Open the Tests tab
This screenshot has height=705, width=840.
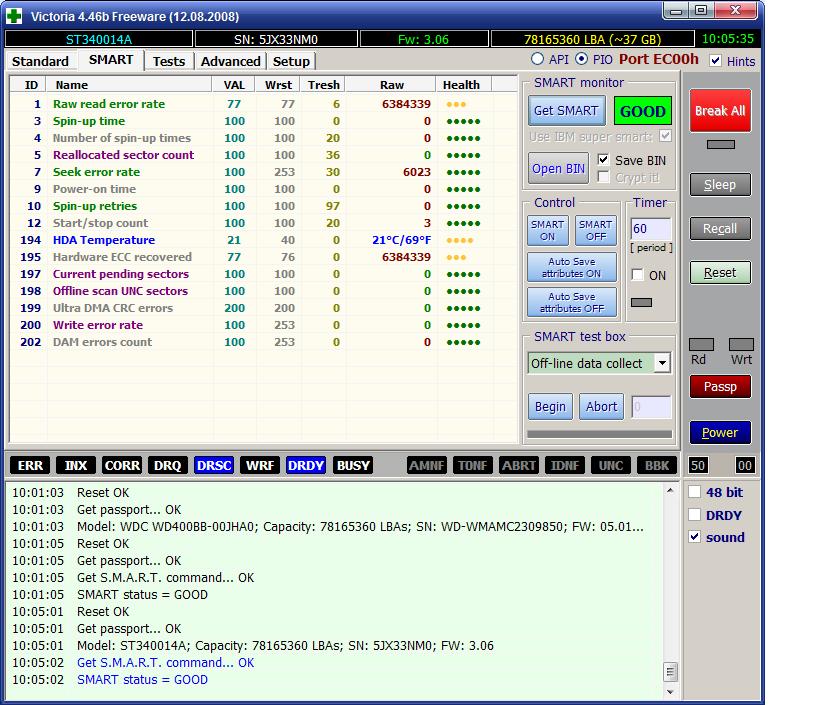tap(168, 61)
